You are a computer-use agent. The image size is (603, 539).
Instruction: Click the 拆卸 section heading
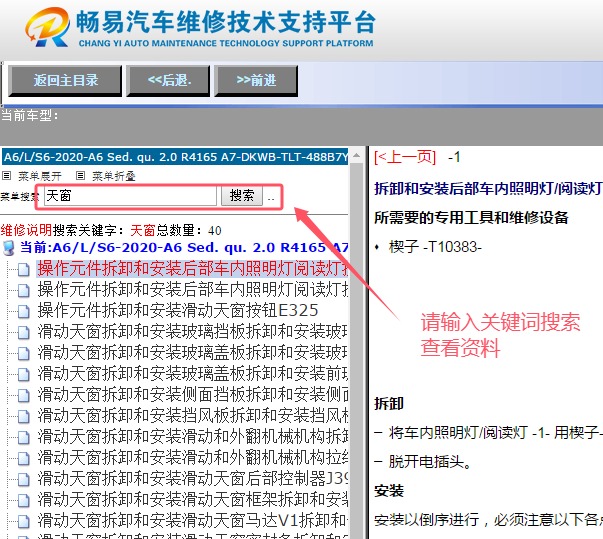click(x=389, y=404)
